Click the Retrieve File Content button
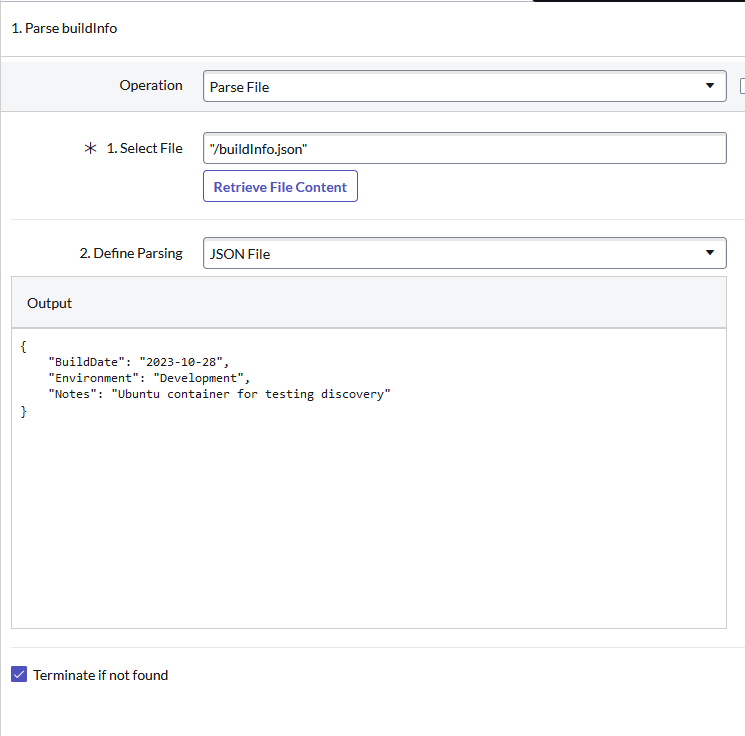 [x=280, y=186]
